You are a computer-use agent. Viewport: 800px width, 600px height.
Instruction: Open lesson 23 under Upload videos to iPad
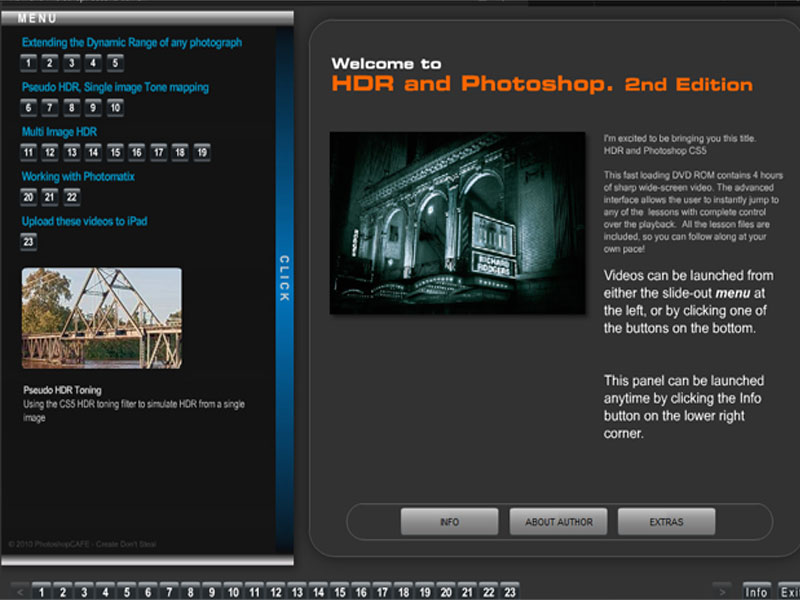tap(29, 242)
